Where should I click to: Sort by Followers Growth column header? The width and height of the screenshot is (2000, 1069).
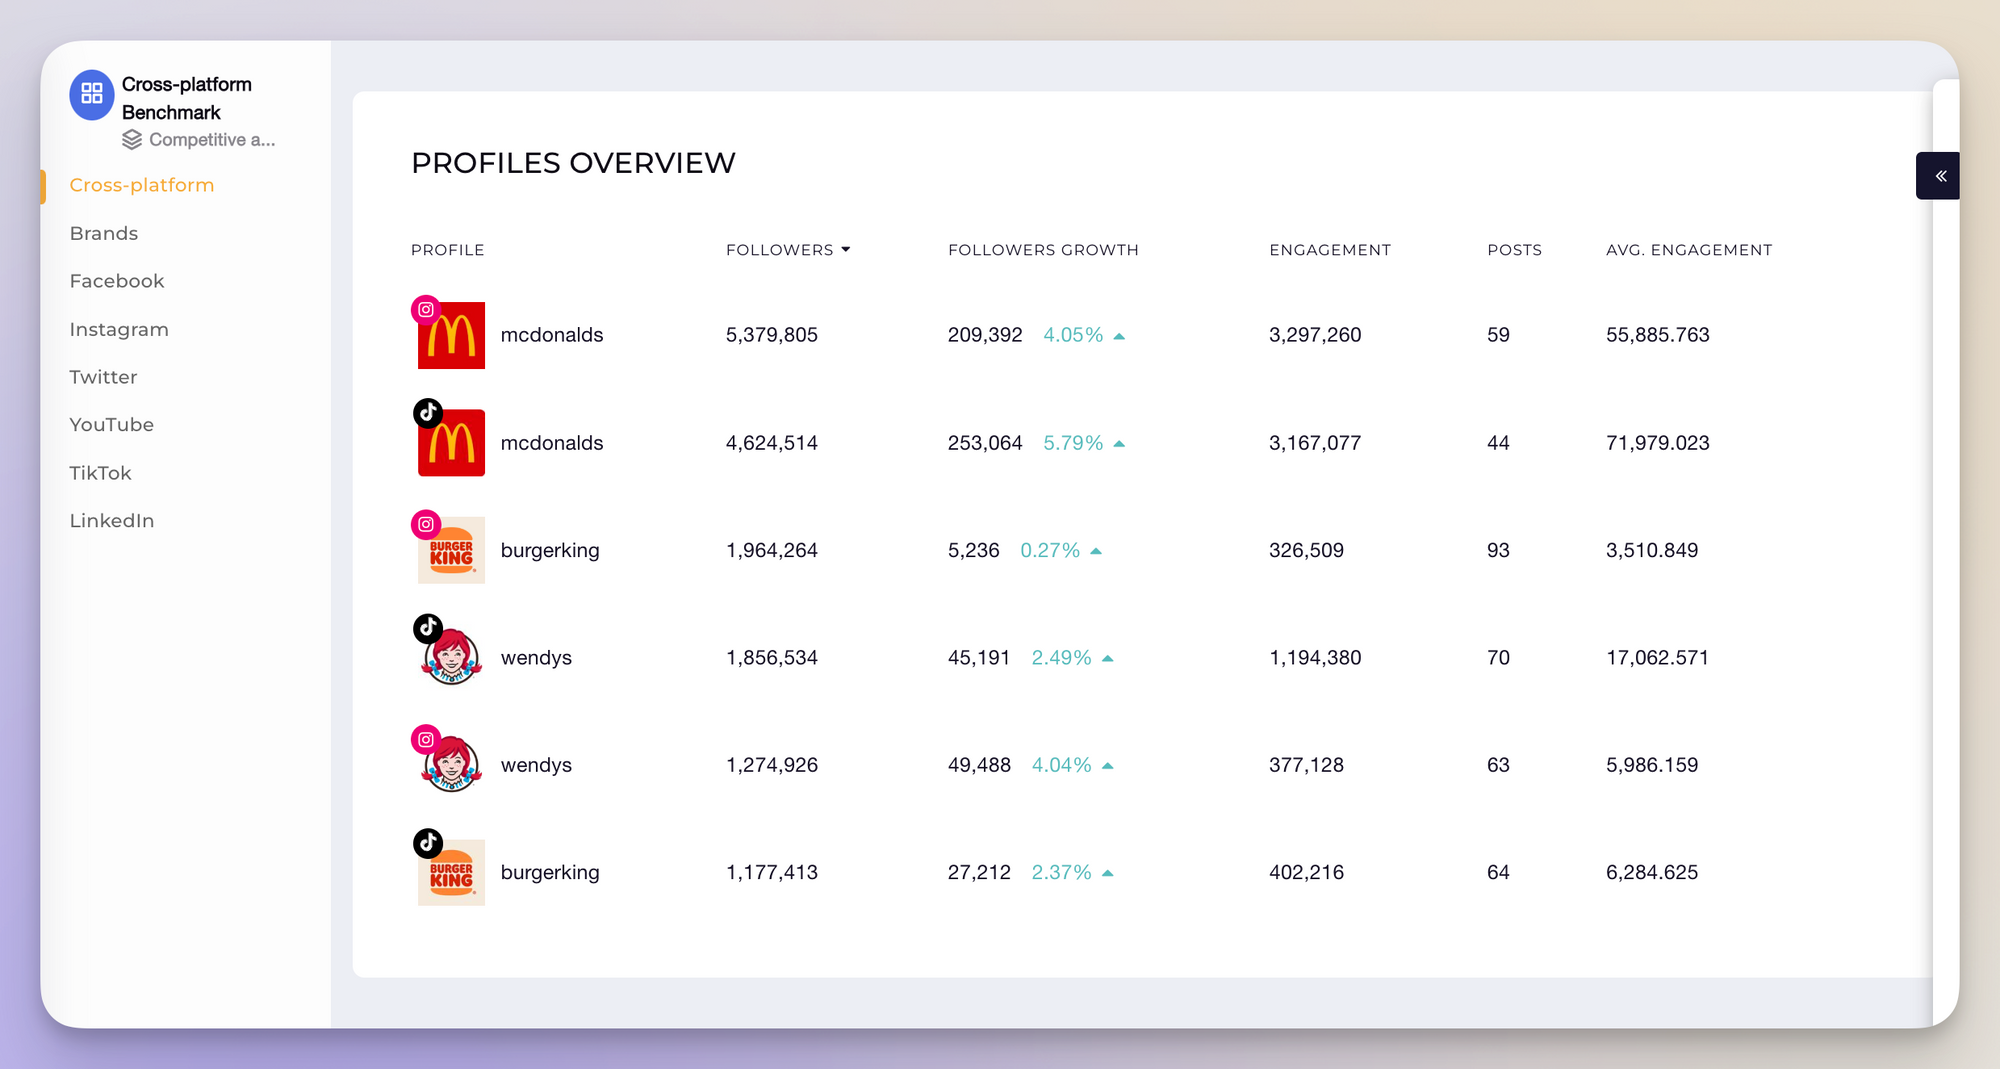tap(1043, 250)
